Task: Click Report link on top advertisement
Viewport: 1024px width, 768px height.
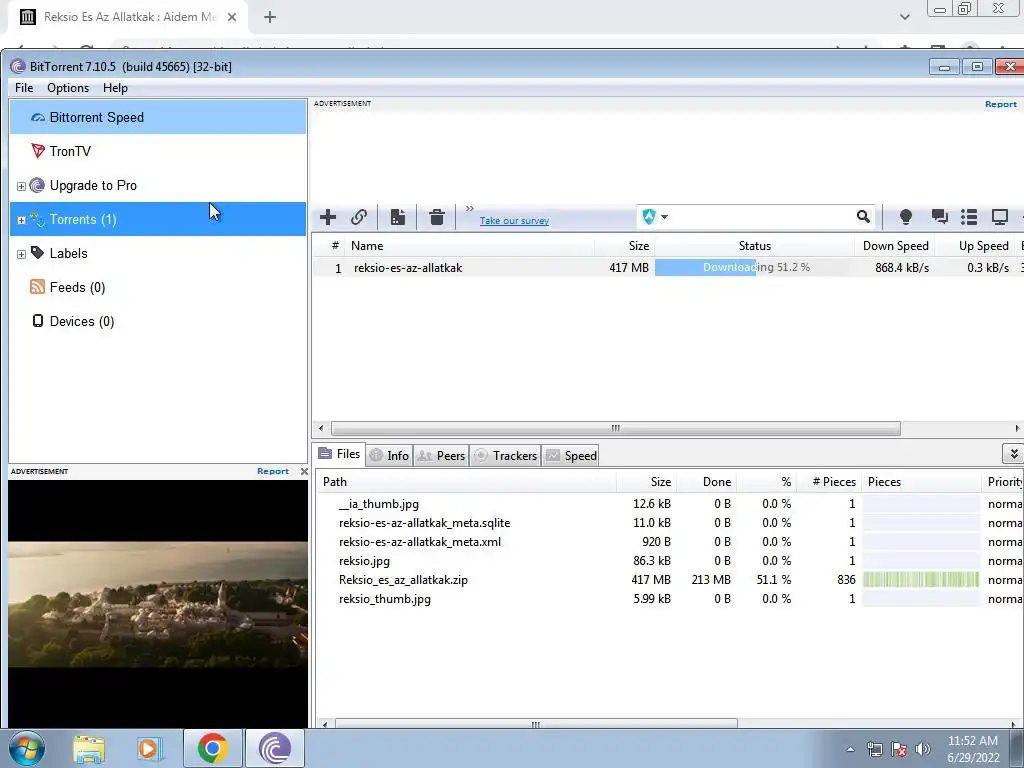Action: (1000, 104)
